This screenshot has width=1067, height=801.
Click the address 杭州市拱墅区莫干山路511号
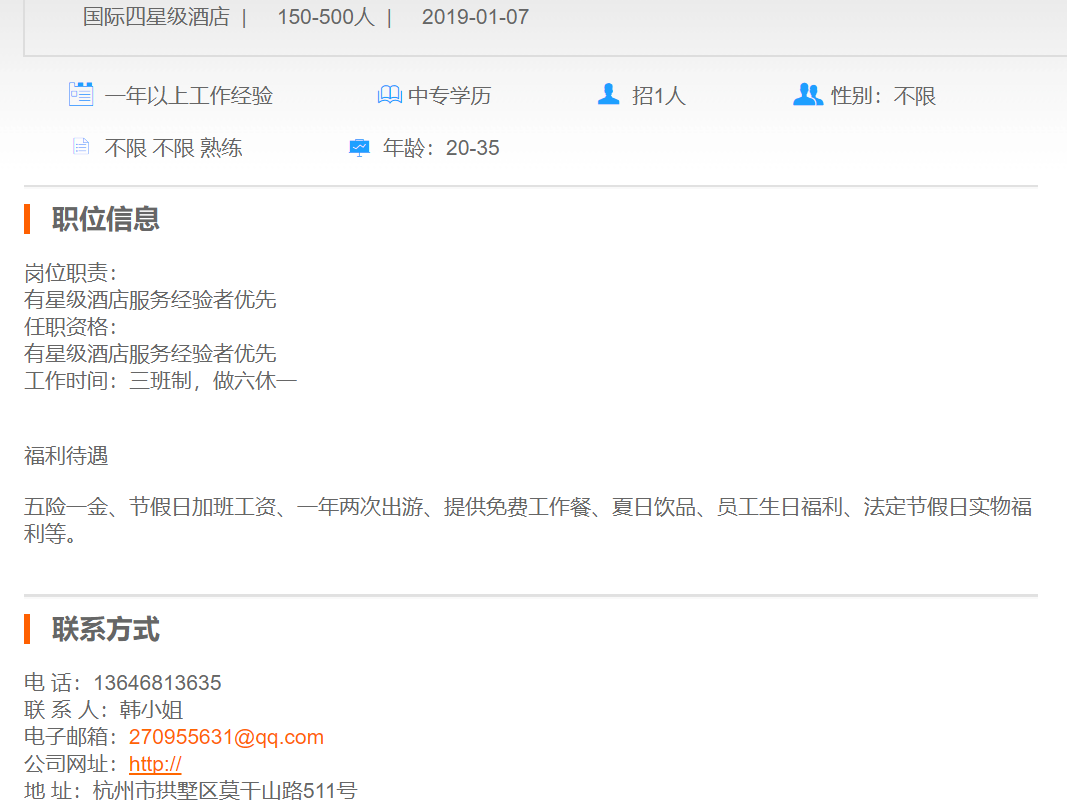(x=225, y=791)
